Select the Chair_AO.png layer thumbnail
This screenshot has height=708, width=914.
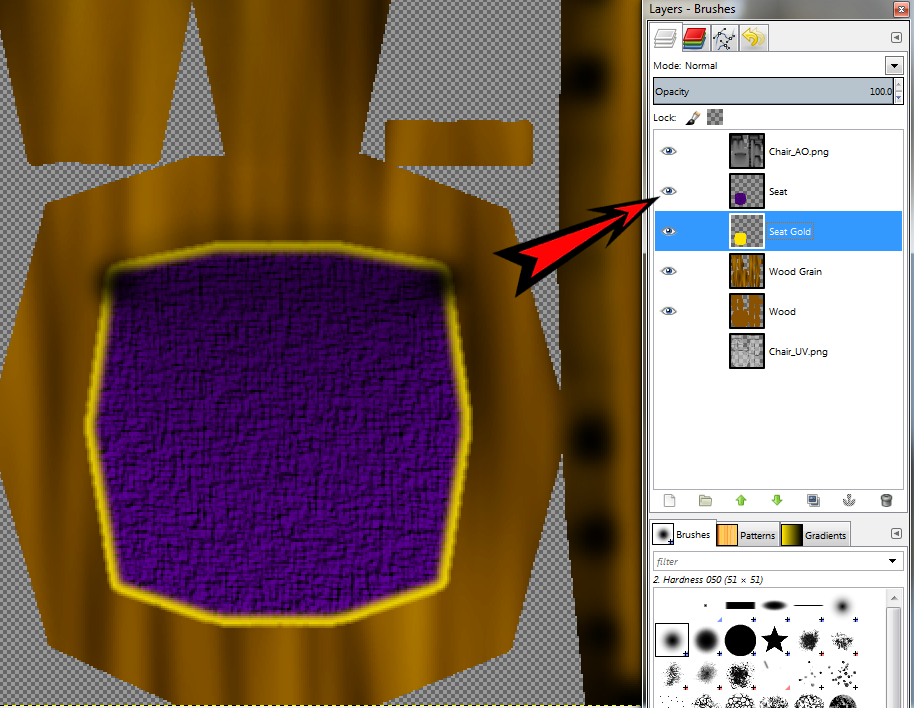point(747,152)
